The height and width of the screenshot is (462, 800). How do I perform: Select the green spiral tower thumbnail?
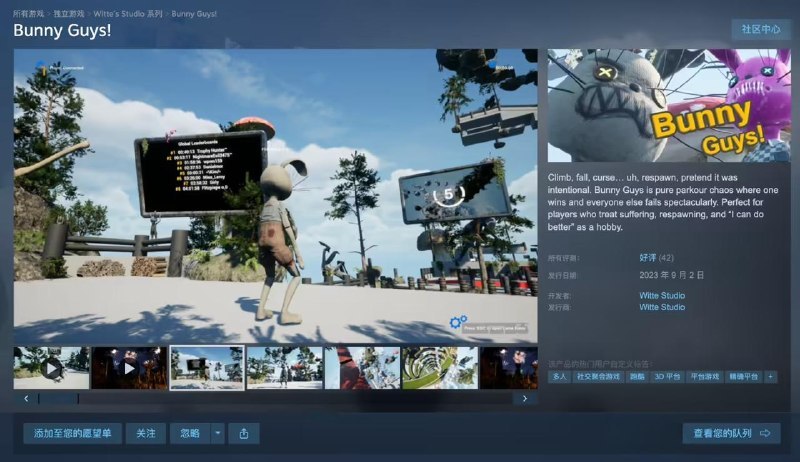point(440,368)
